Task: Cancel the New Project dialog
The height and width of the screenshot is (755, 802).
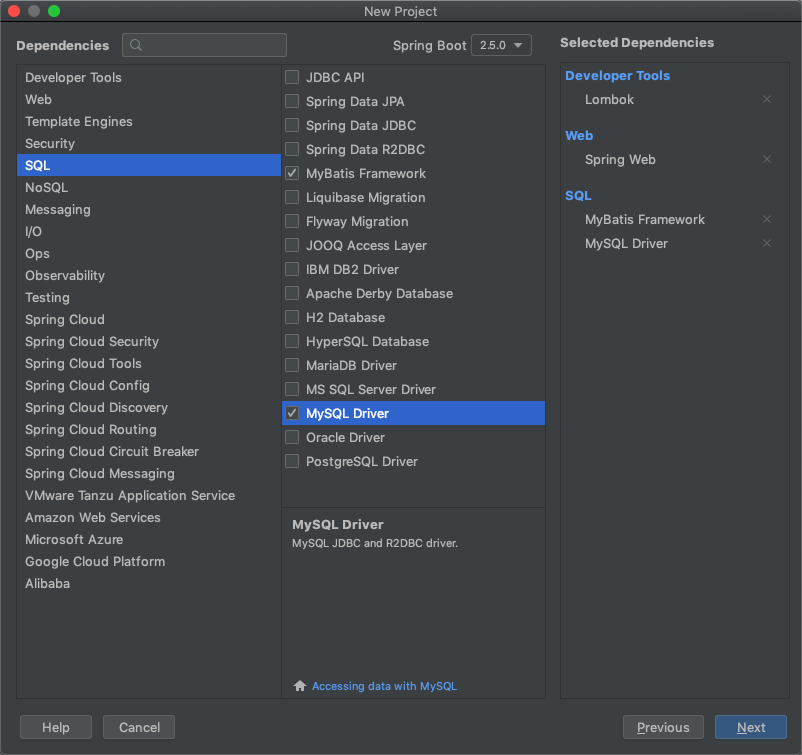Action: pos(139,727)
